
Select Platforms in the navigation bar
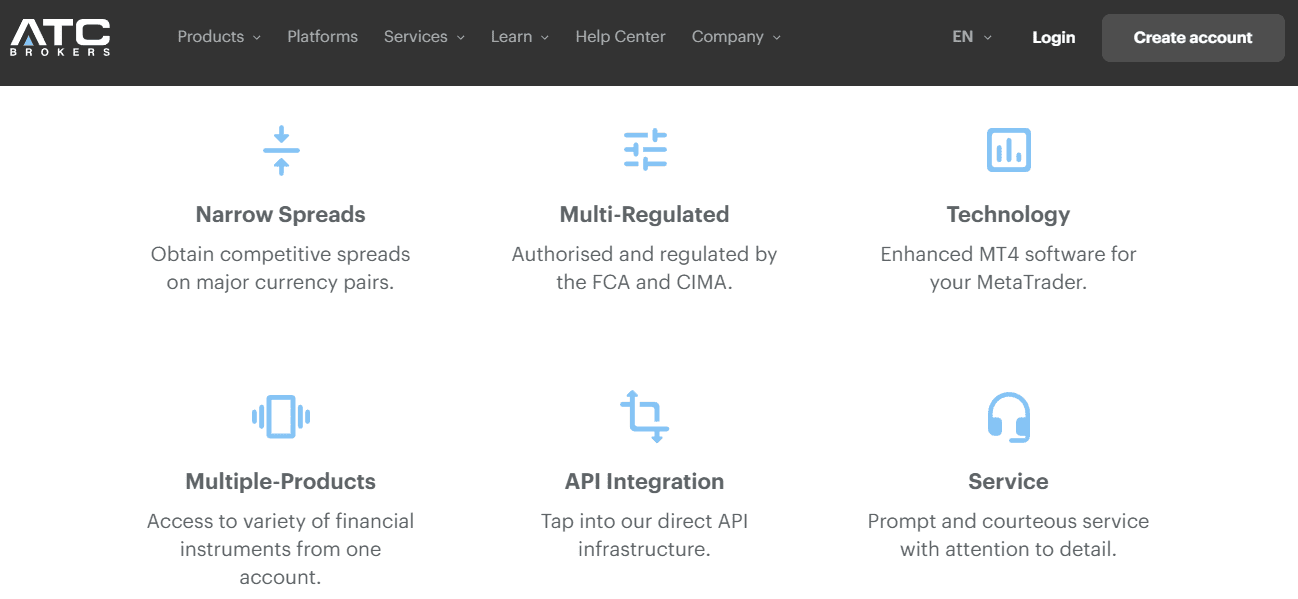pos(322,37)
